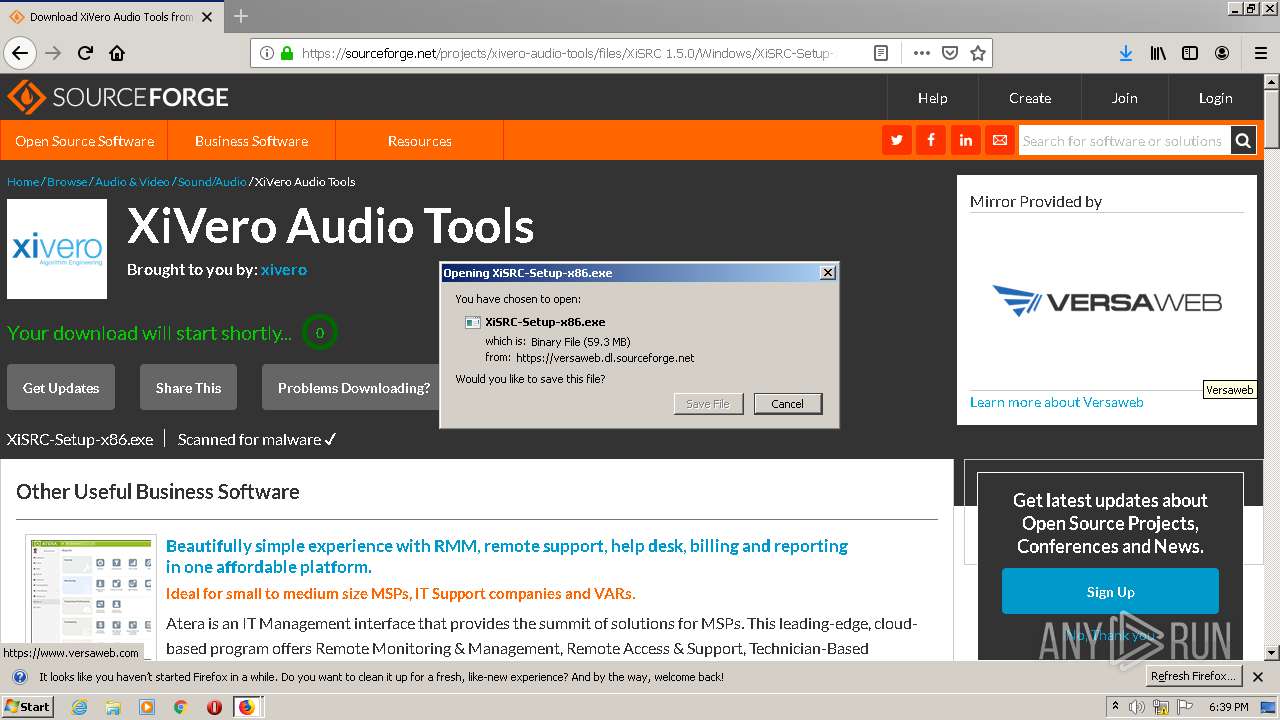Screen dimensions: 1280x720
Task: Open the Library bookshelf icon
Action: pos(1158,53)
